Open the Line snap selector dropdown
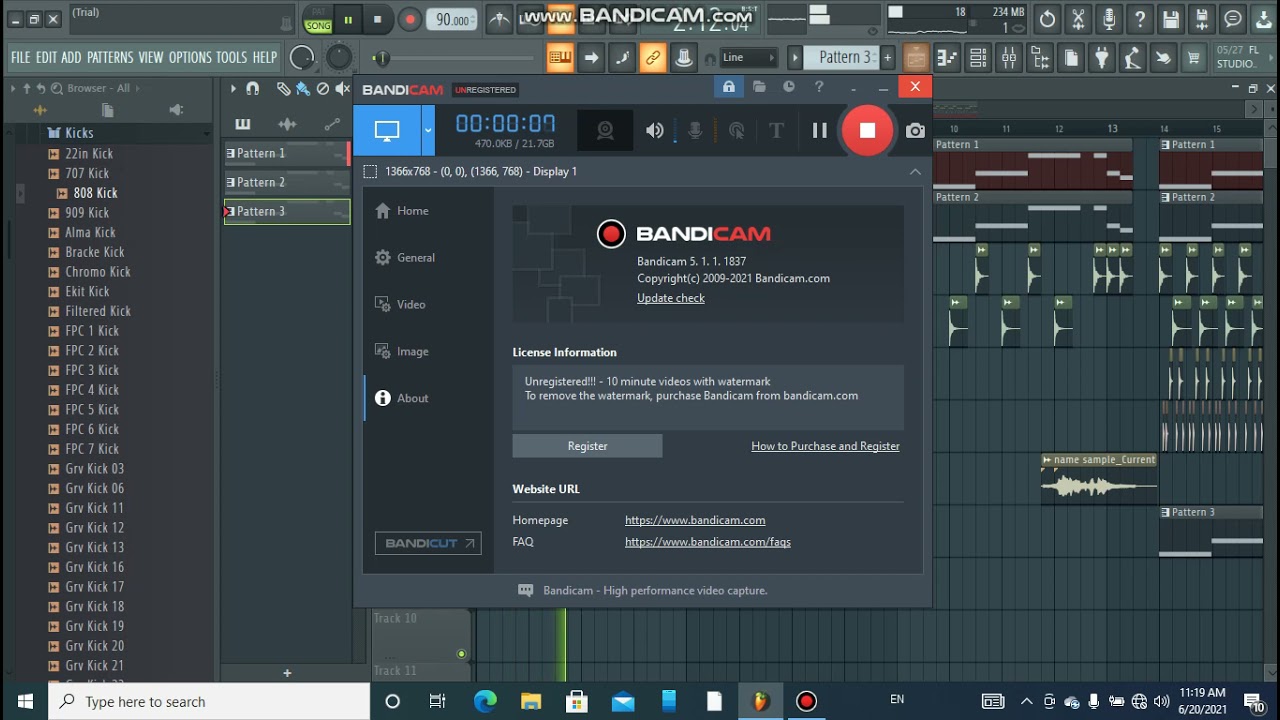The width and height of the screenshot is (1280, 720). pyautogui.click(x=748, y=58)
